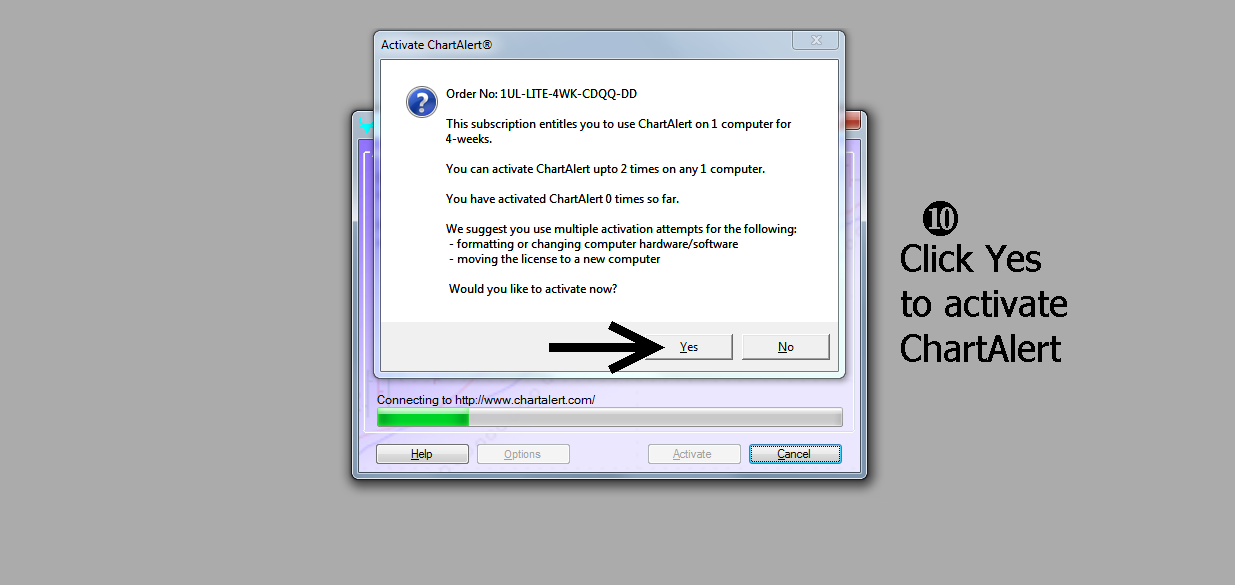Click the black arrow pointing to Yes

607,347
